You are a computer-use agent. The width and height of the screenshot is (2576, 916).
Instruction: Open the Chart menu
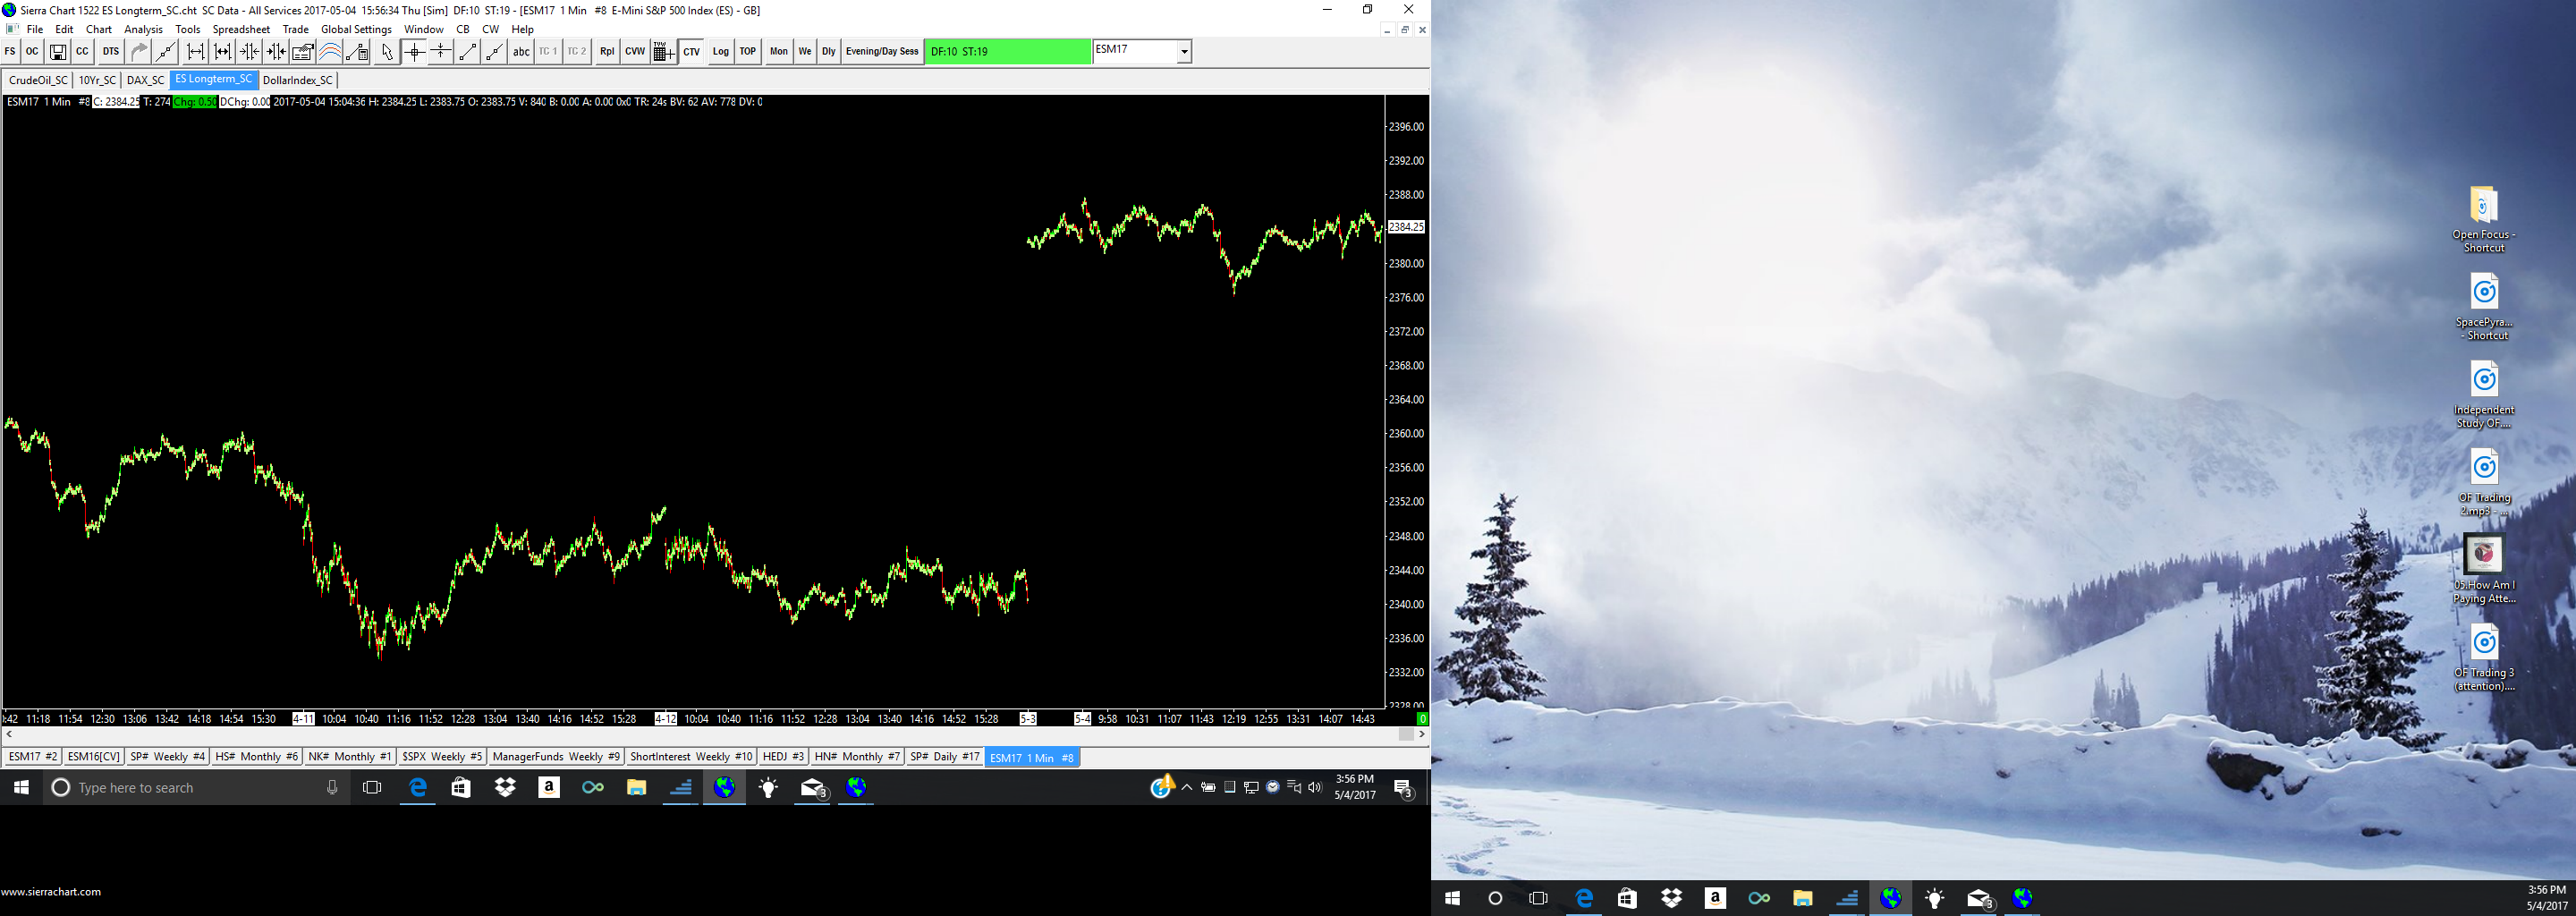pyautogui.click(x=99, y=29)
